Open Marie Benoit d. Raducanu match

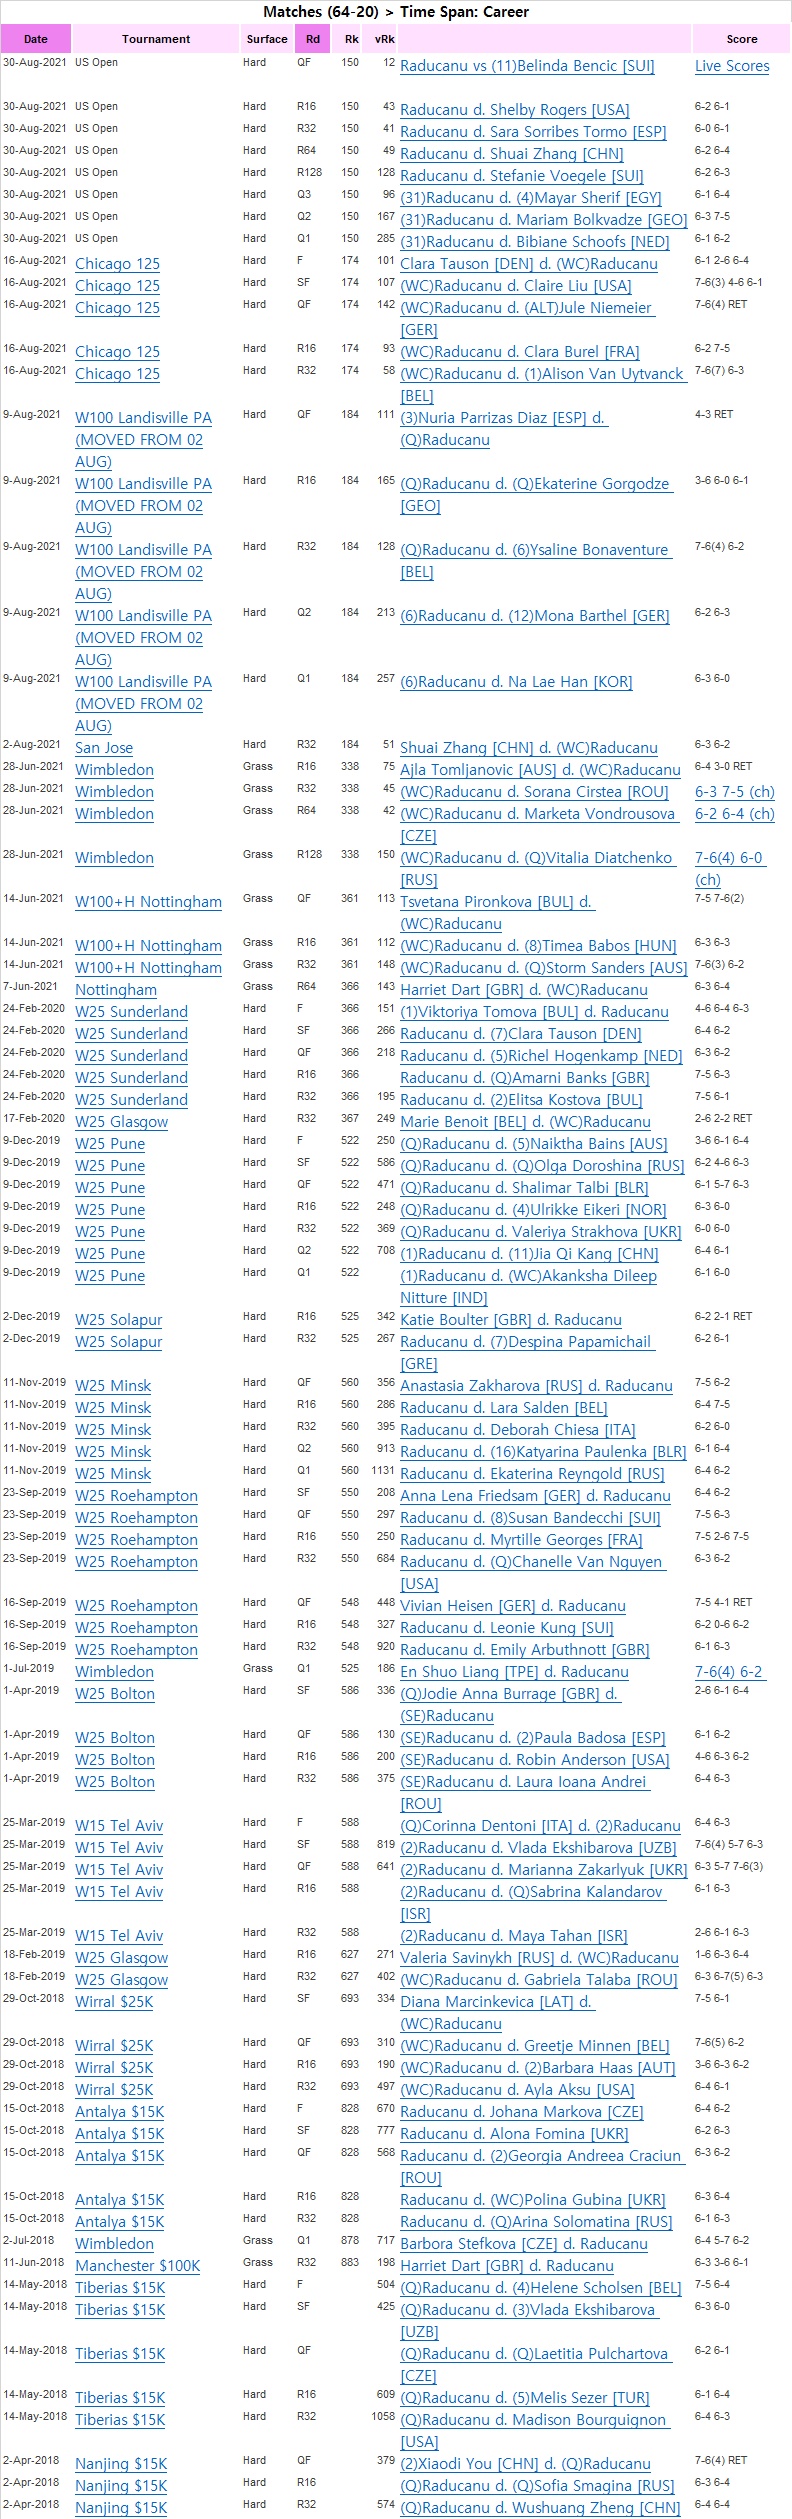point(525,1122)
